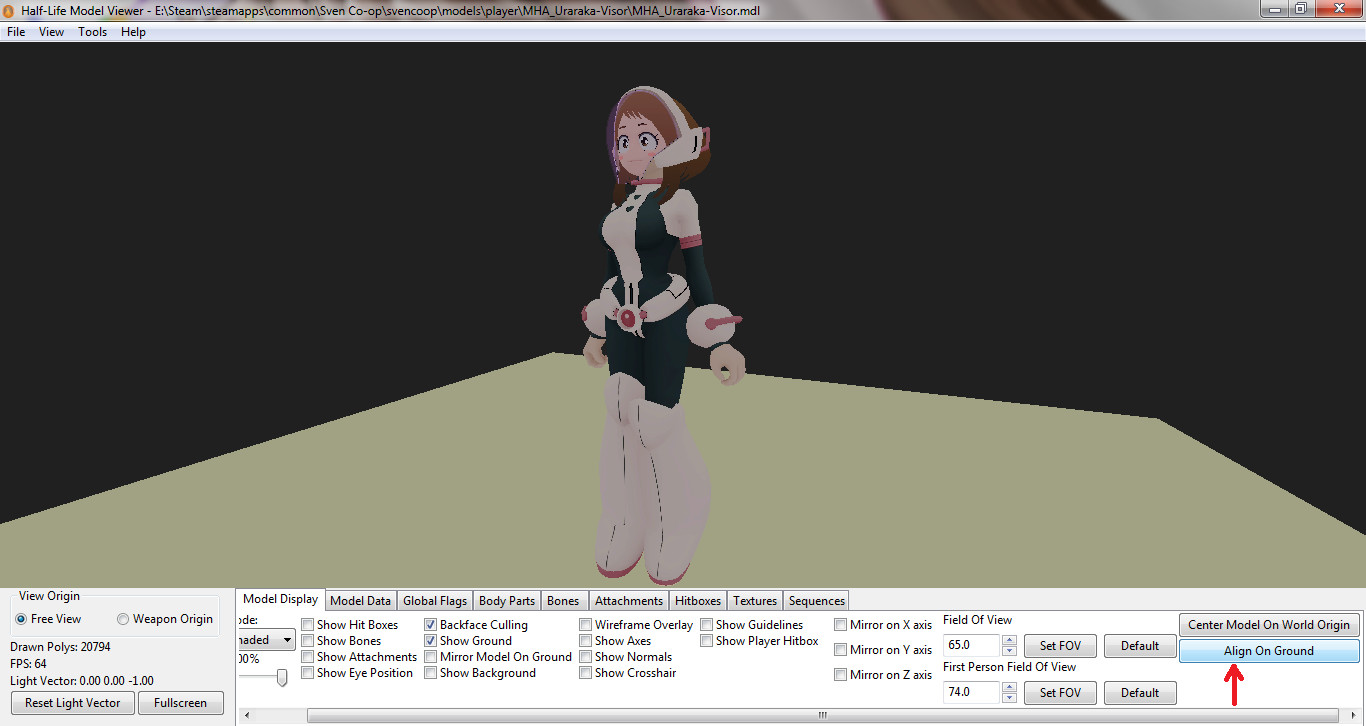Click the 'Drawn Polys: 20794' status text
1366x726 pixels.
tap(60, 647)
